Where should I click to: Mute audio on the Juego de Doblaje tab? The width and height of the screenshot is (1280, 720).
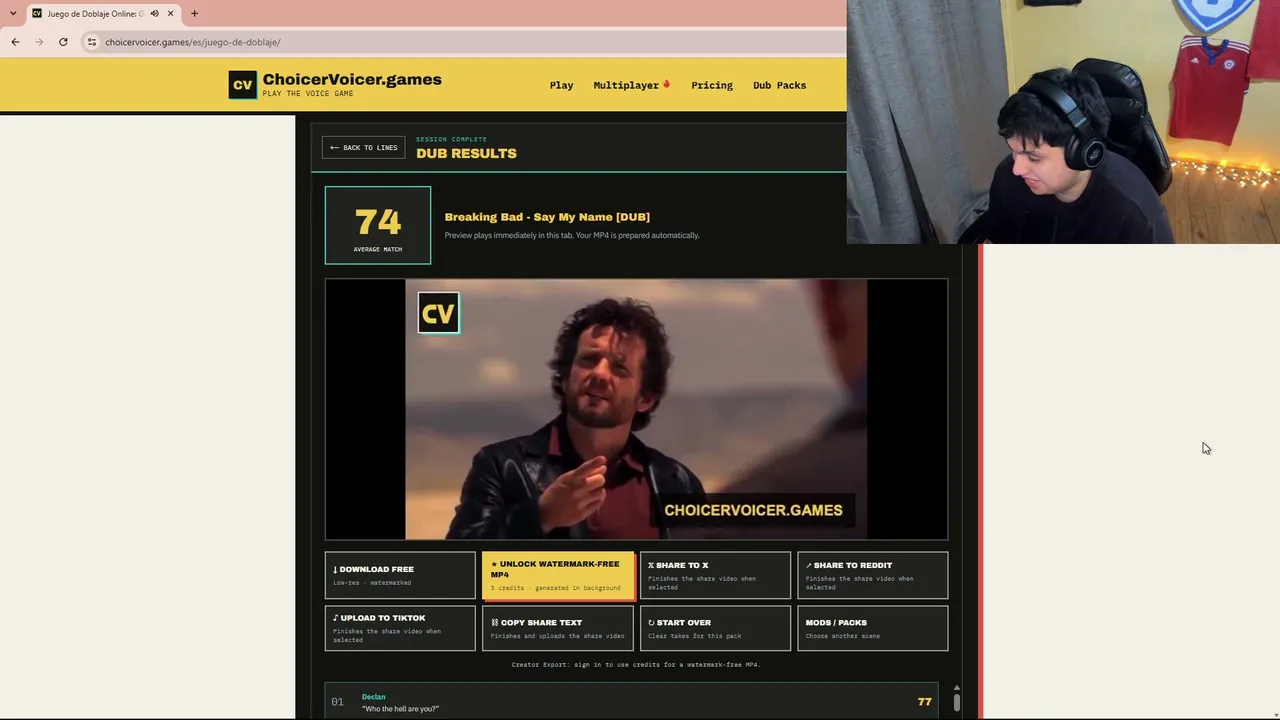coord(154,13)
